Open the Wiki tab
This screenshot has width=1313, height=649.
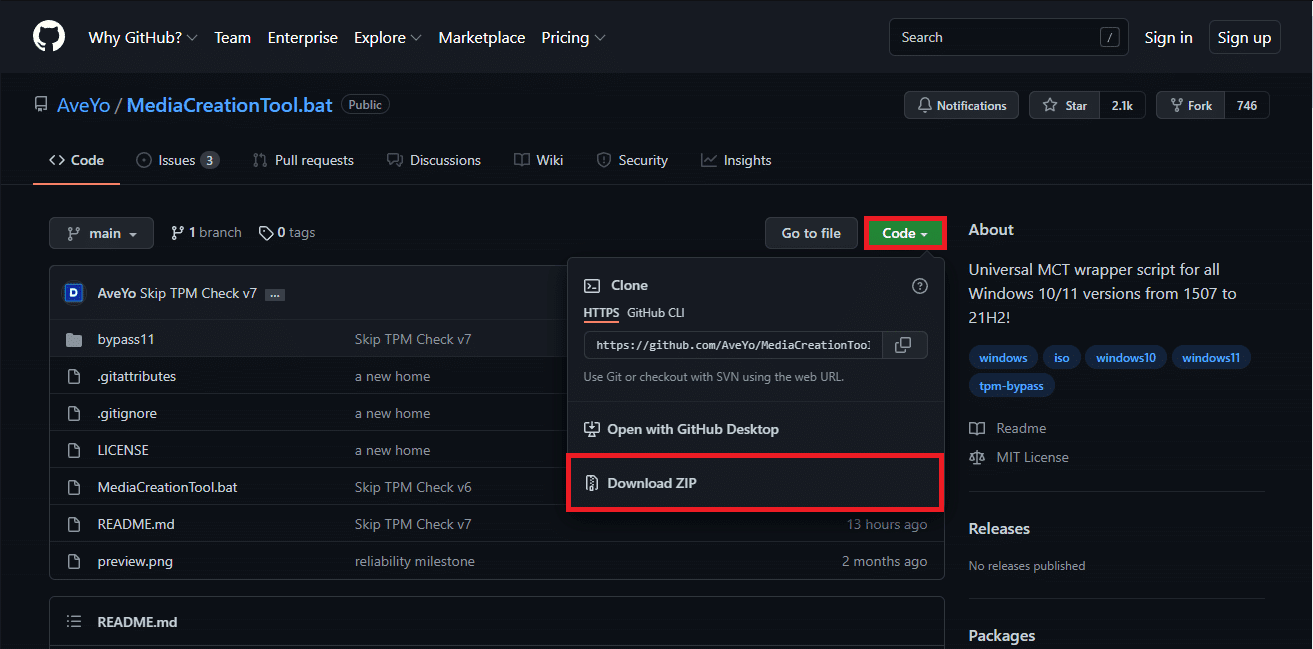coord(539,160)
